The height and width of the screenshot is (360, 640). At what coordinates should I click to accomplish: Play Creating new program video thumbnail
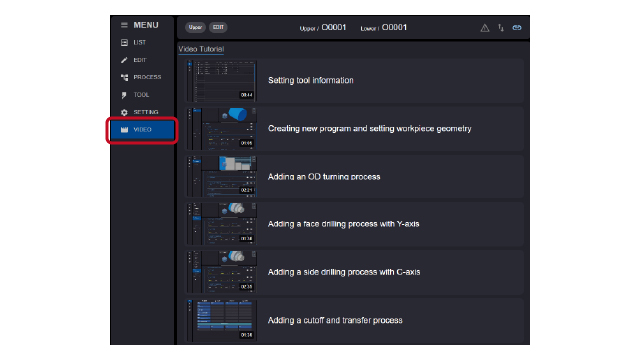pos(222,129)
